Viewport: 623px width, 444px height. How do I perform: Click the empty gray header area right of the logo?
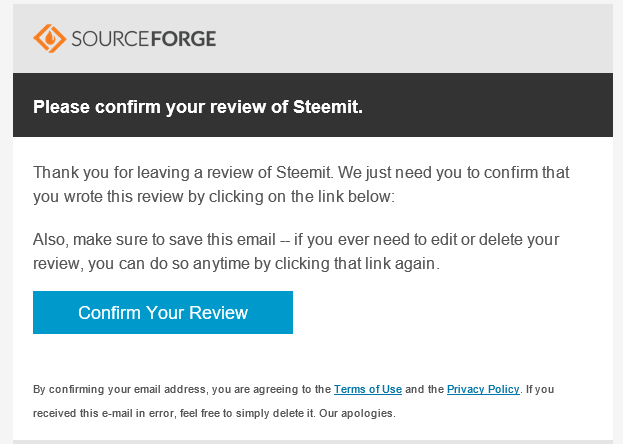tap(420, 40)
